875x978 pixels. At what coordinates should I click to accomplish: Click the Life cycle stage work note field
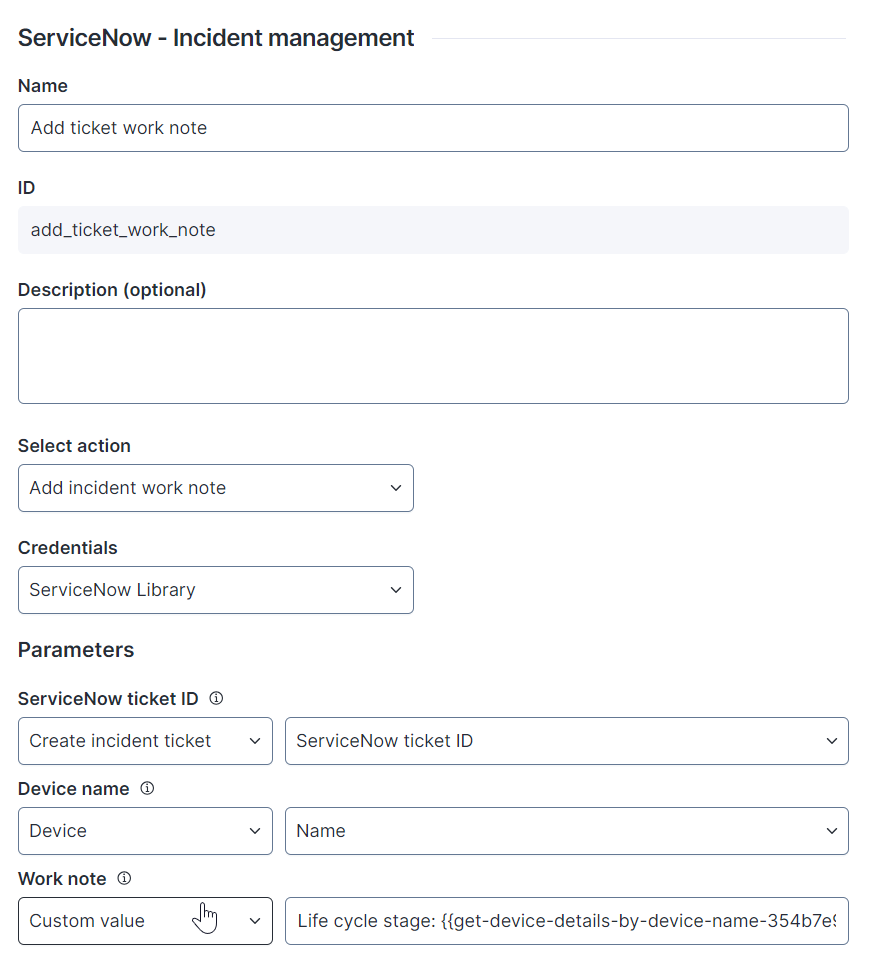pyautogui.click(x=567, y=921)
